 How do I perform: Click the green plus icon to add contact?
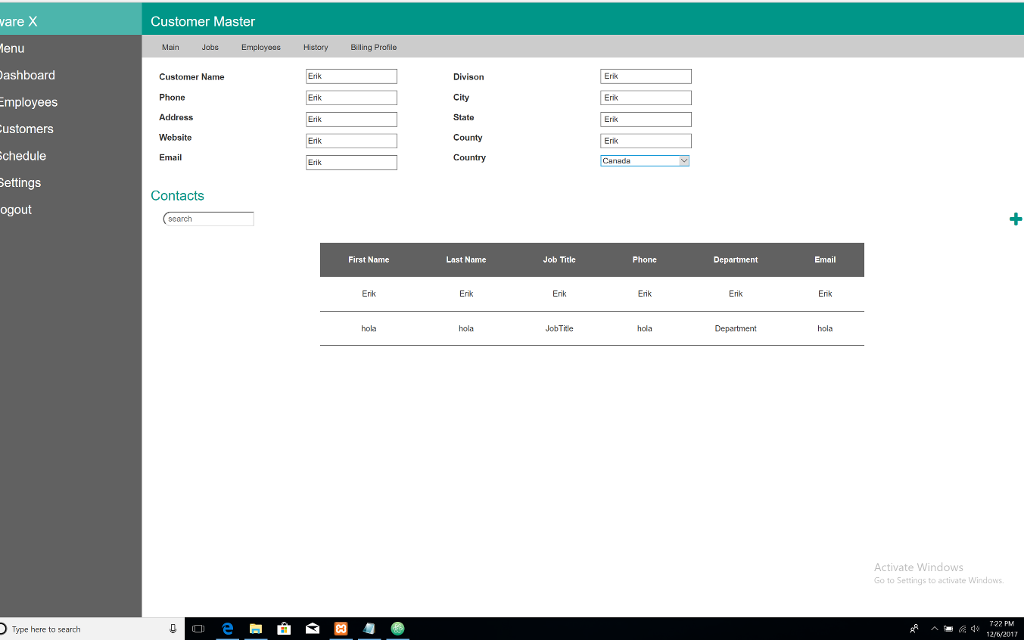click(1015, 218)
